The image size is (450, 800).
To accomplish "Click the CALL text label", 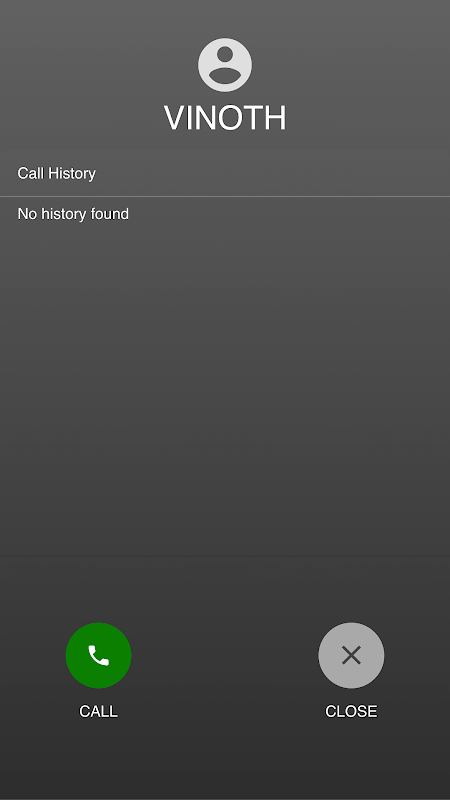I will 98,711.
